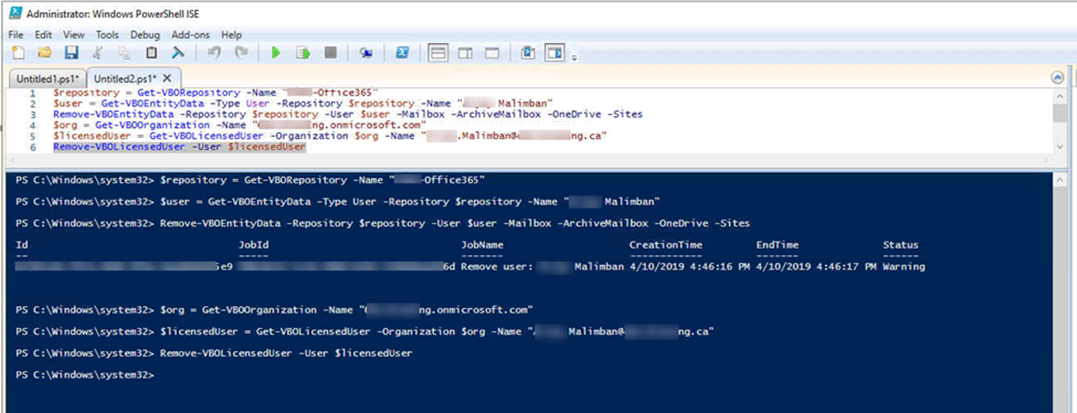This screenshot has height=413, width=1077.
Task: Run selection icon in the toolbar
Action: click(x=303, y=52)
